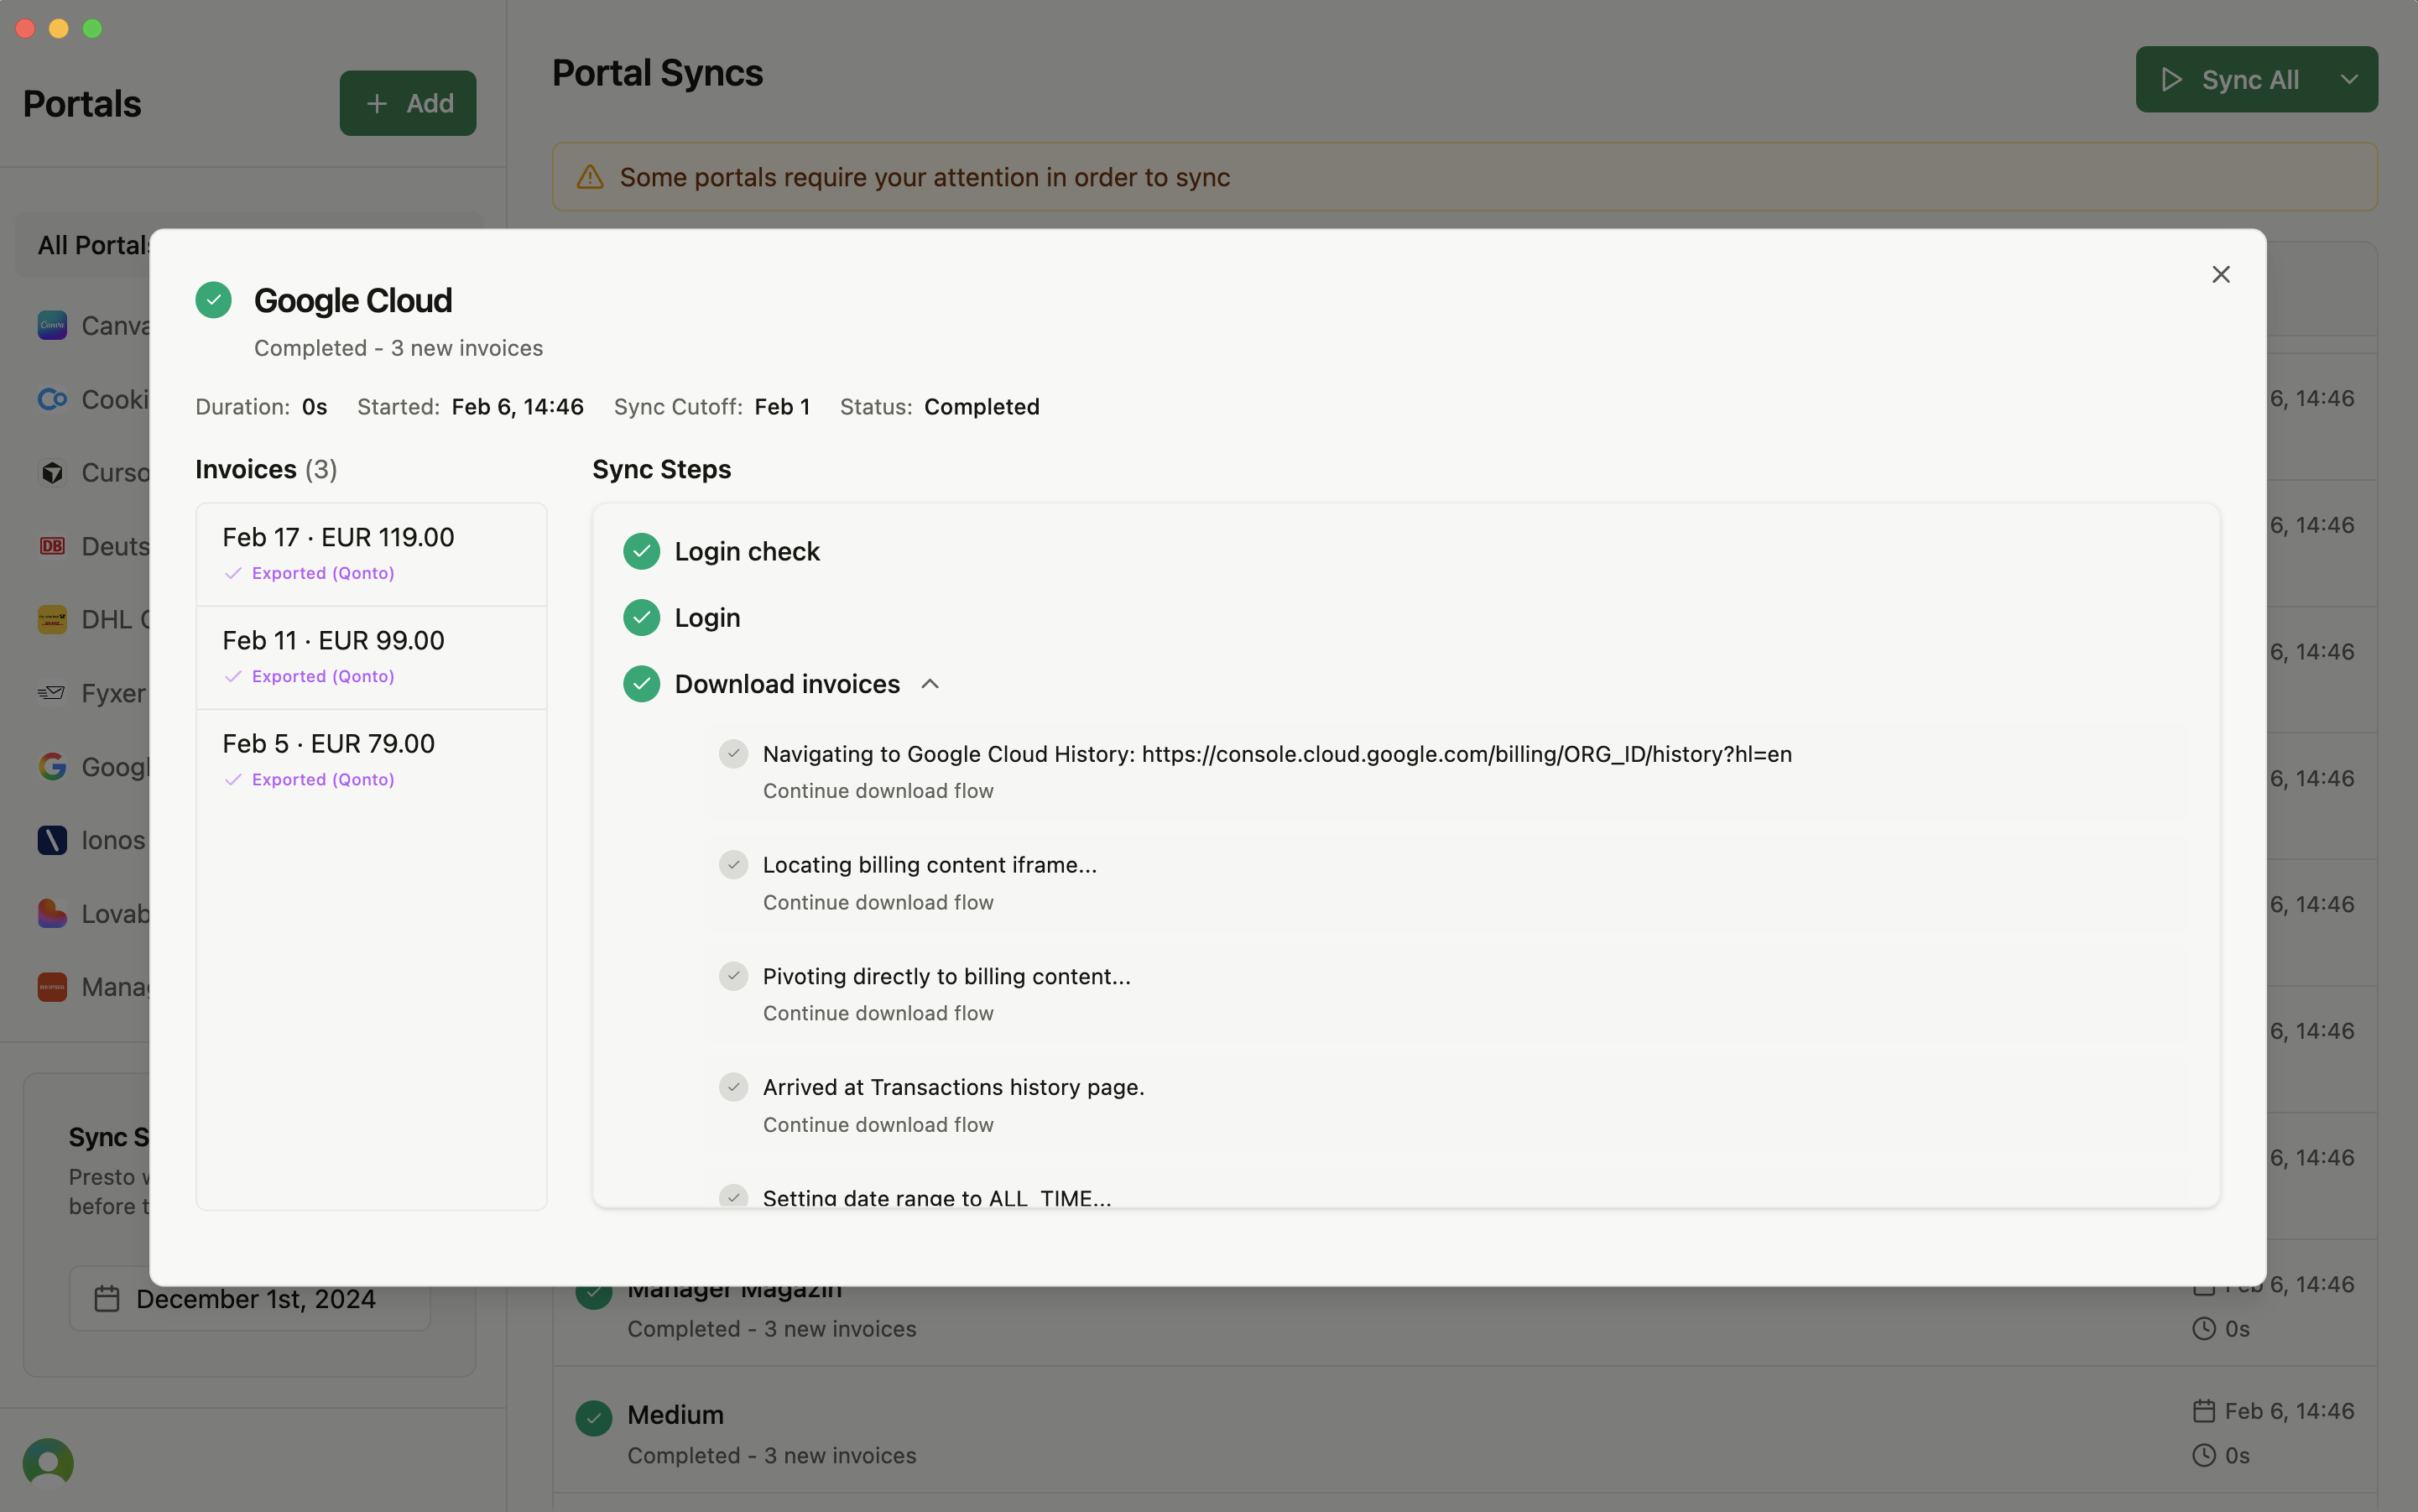Screen dimensions: 2418x1512
Task: Click the Login check step label
Action: pyautogui.click(x=747, y=551)
